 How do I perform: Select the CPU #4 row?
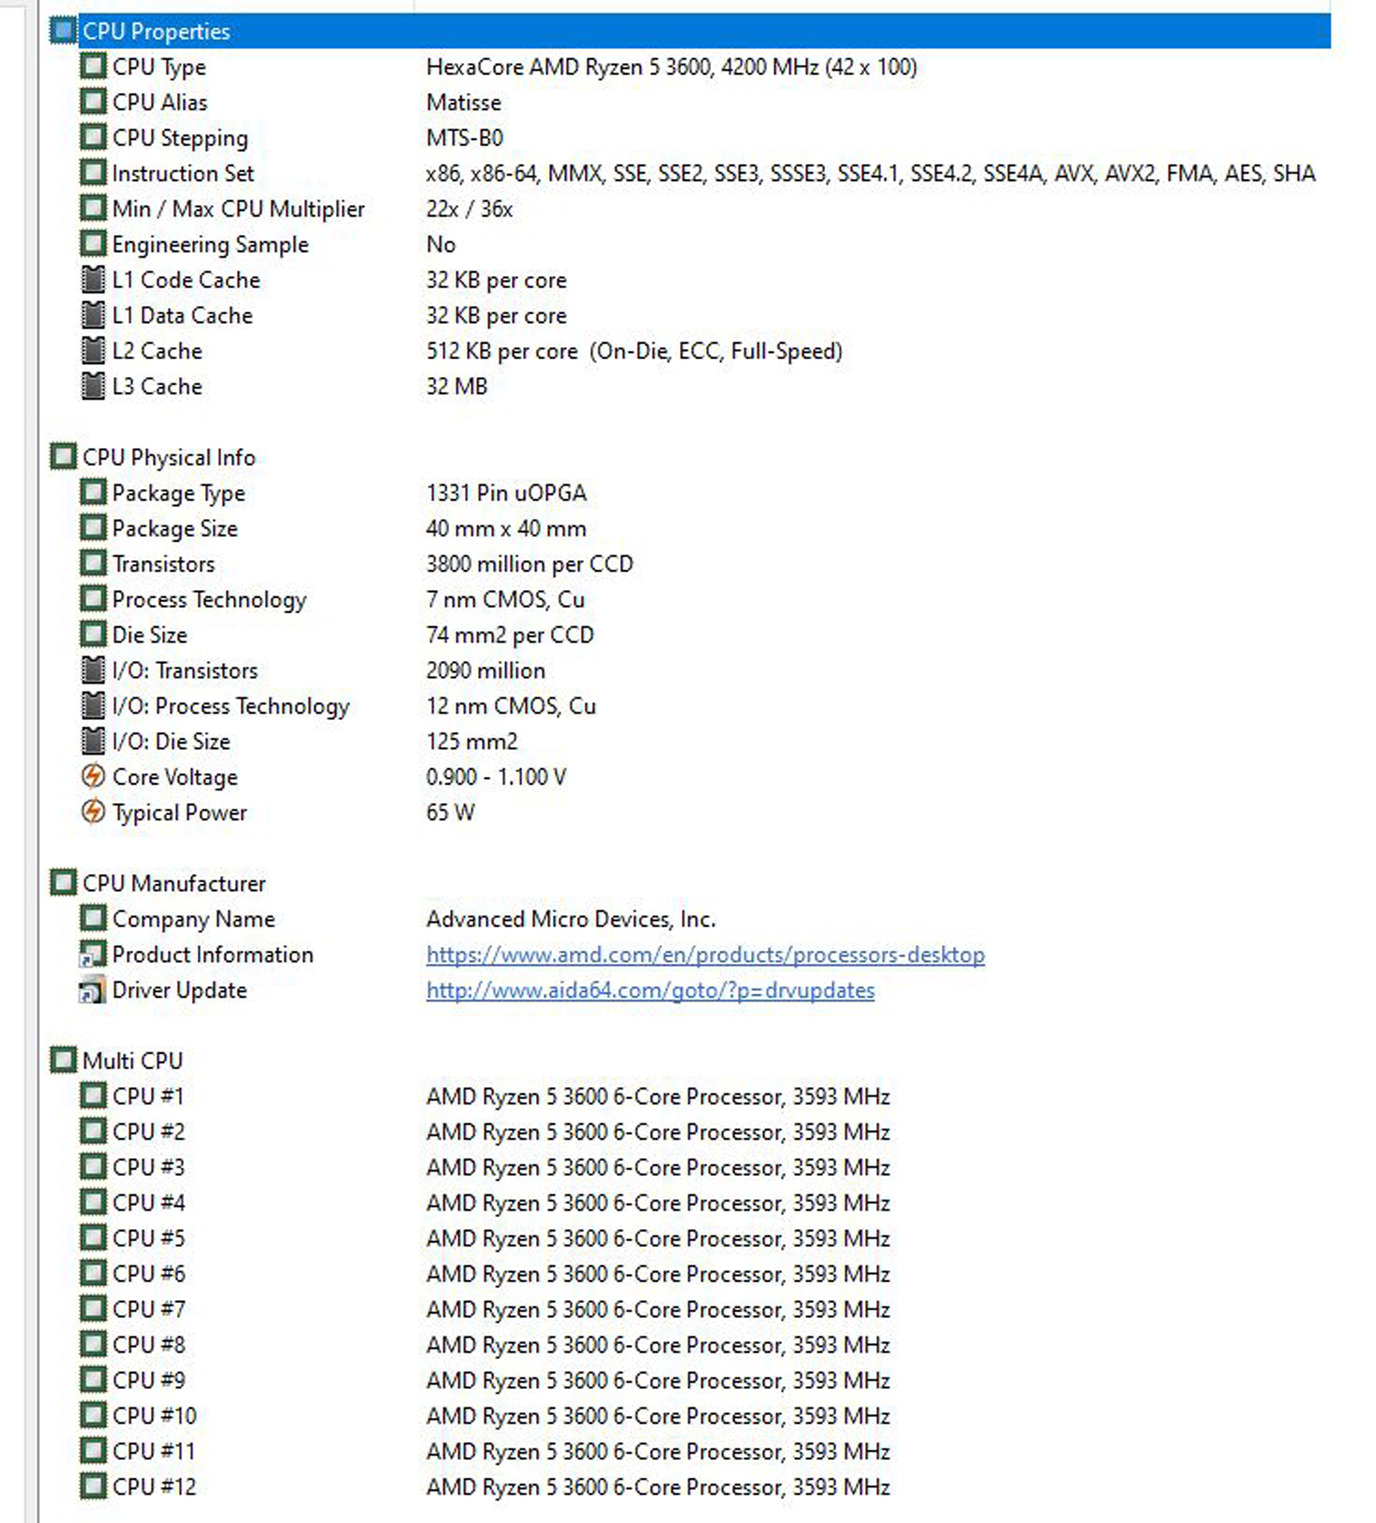tap(485, 1203)
